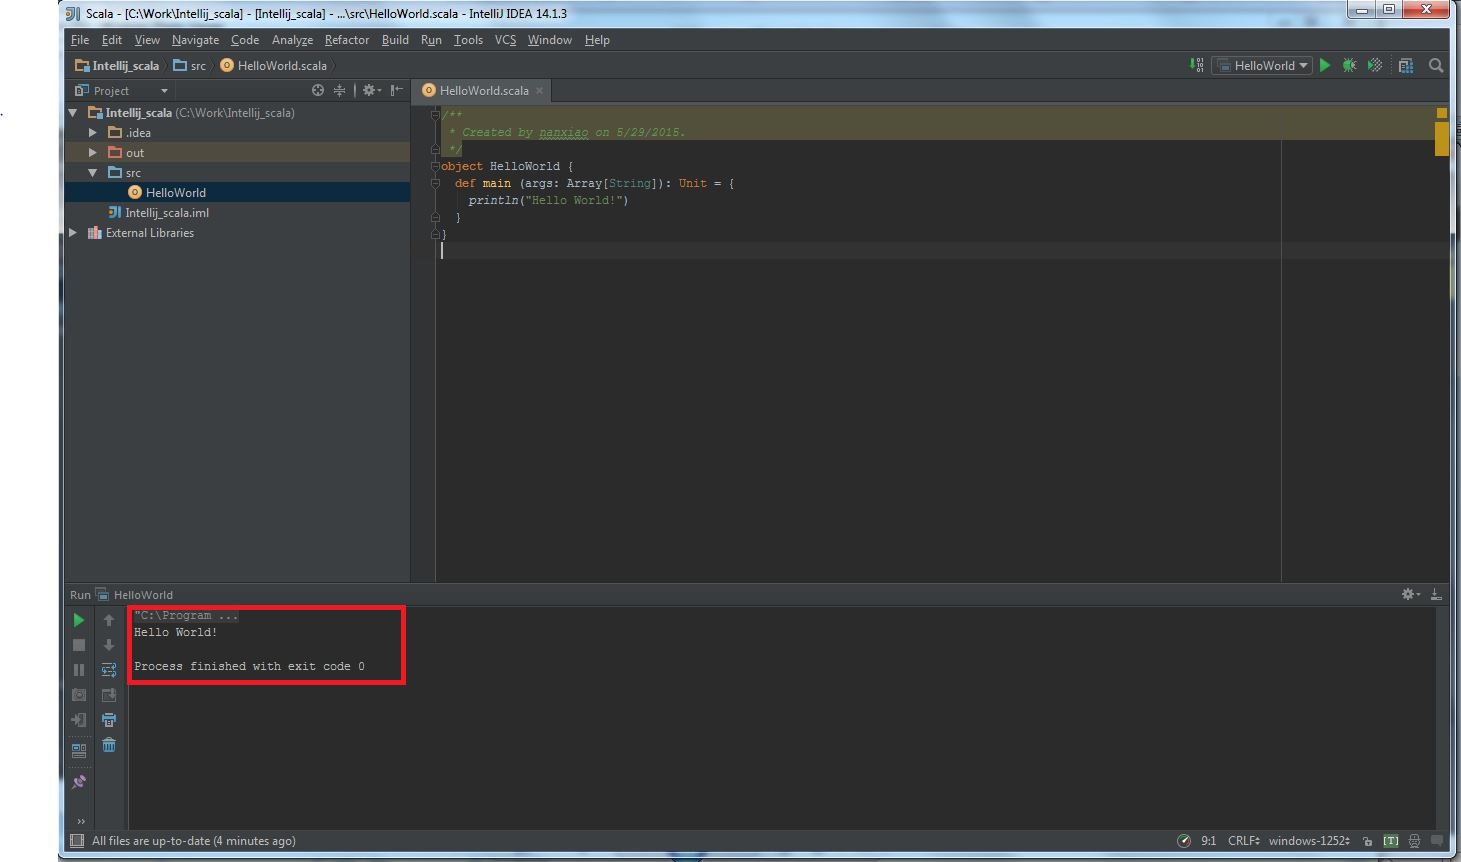Open Project panel gear settings
The width and height of the screenshot is (1461, 862).
click(x=371, y=90)
